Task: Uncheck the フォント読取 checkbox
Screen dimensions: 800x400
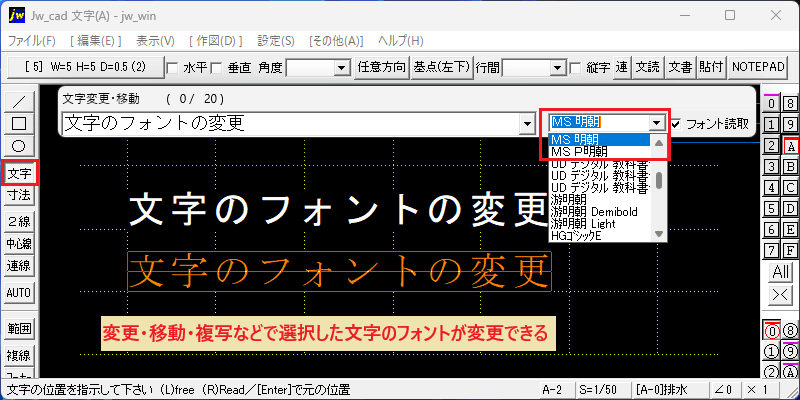Action: coord(676,123)
